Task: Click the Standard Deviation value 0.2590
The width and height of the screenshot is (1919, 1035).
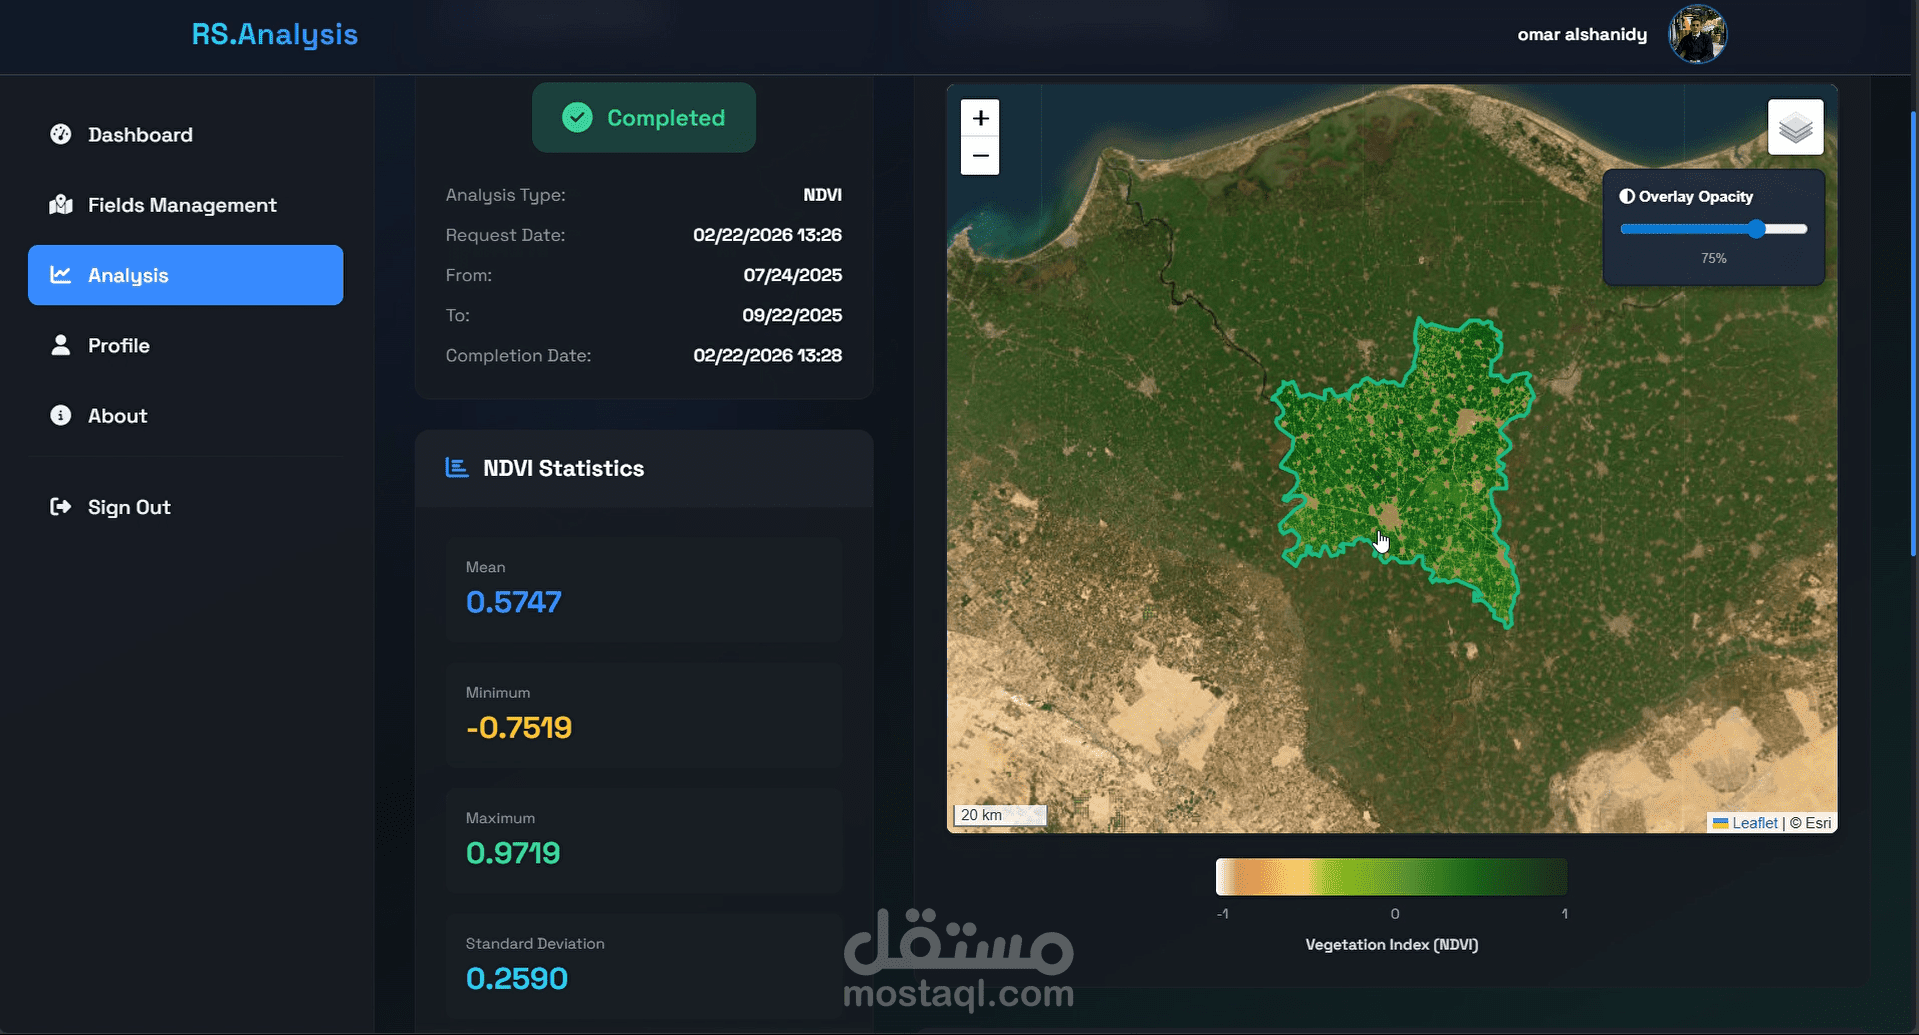Action: tap(517, 978)
